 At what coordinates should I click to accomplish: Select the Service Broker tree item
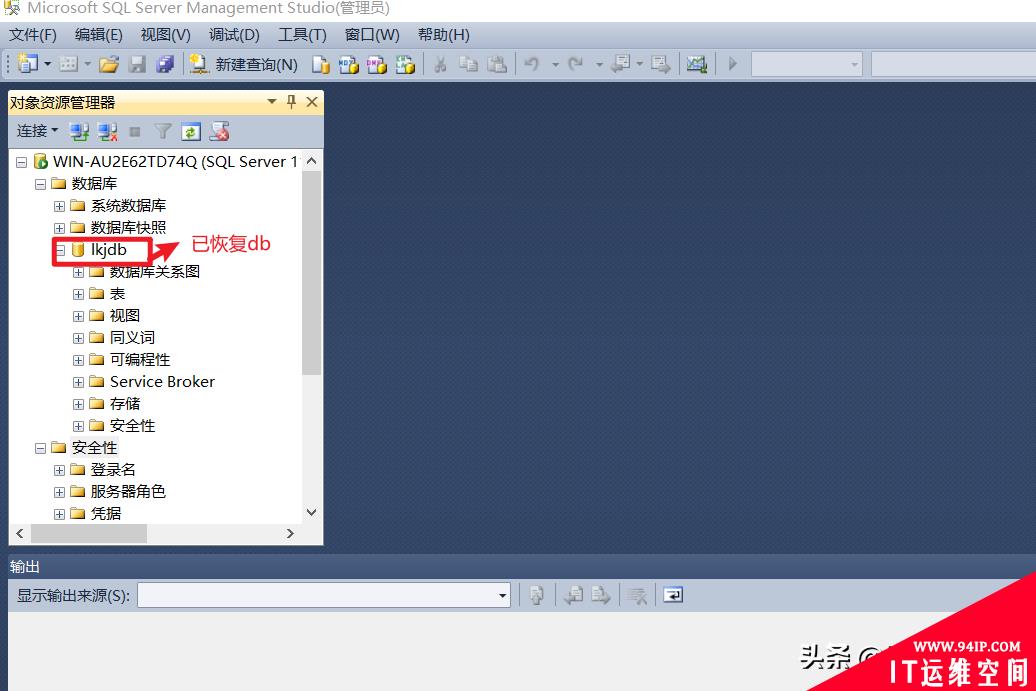[162, 382]
